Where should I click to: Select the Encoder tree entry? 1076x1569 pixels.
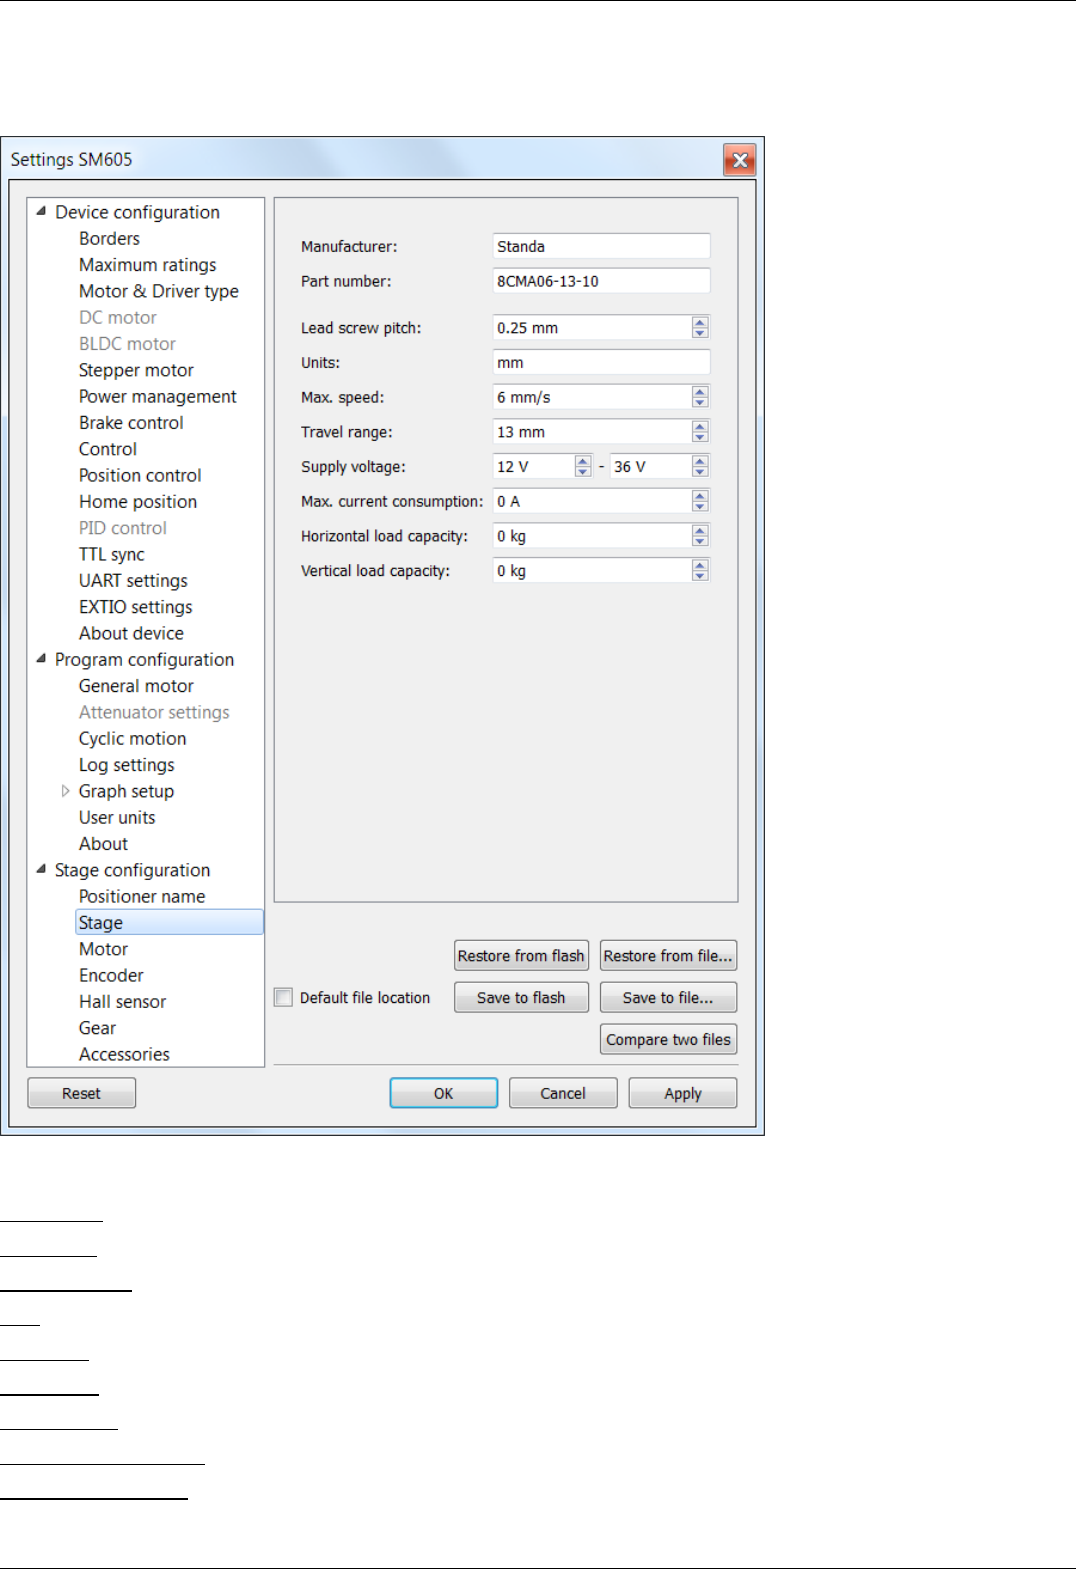click(111, 975)
